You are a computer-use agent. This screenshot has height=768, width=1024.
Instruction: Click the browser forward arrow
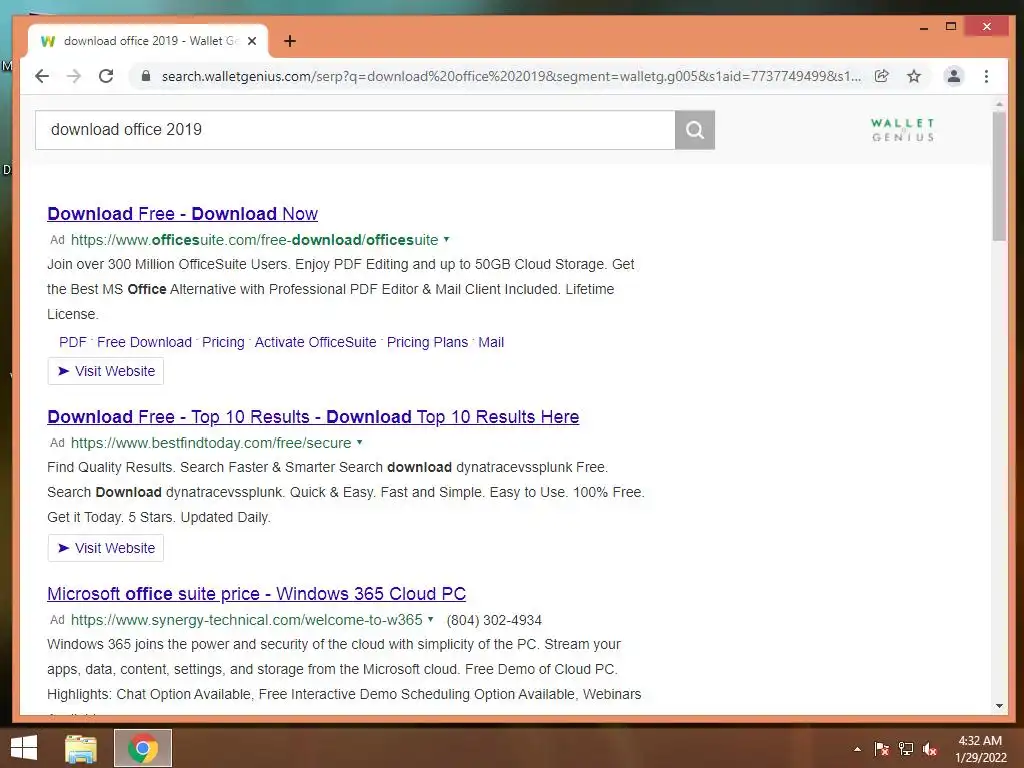pos(74,76)
